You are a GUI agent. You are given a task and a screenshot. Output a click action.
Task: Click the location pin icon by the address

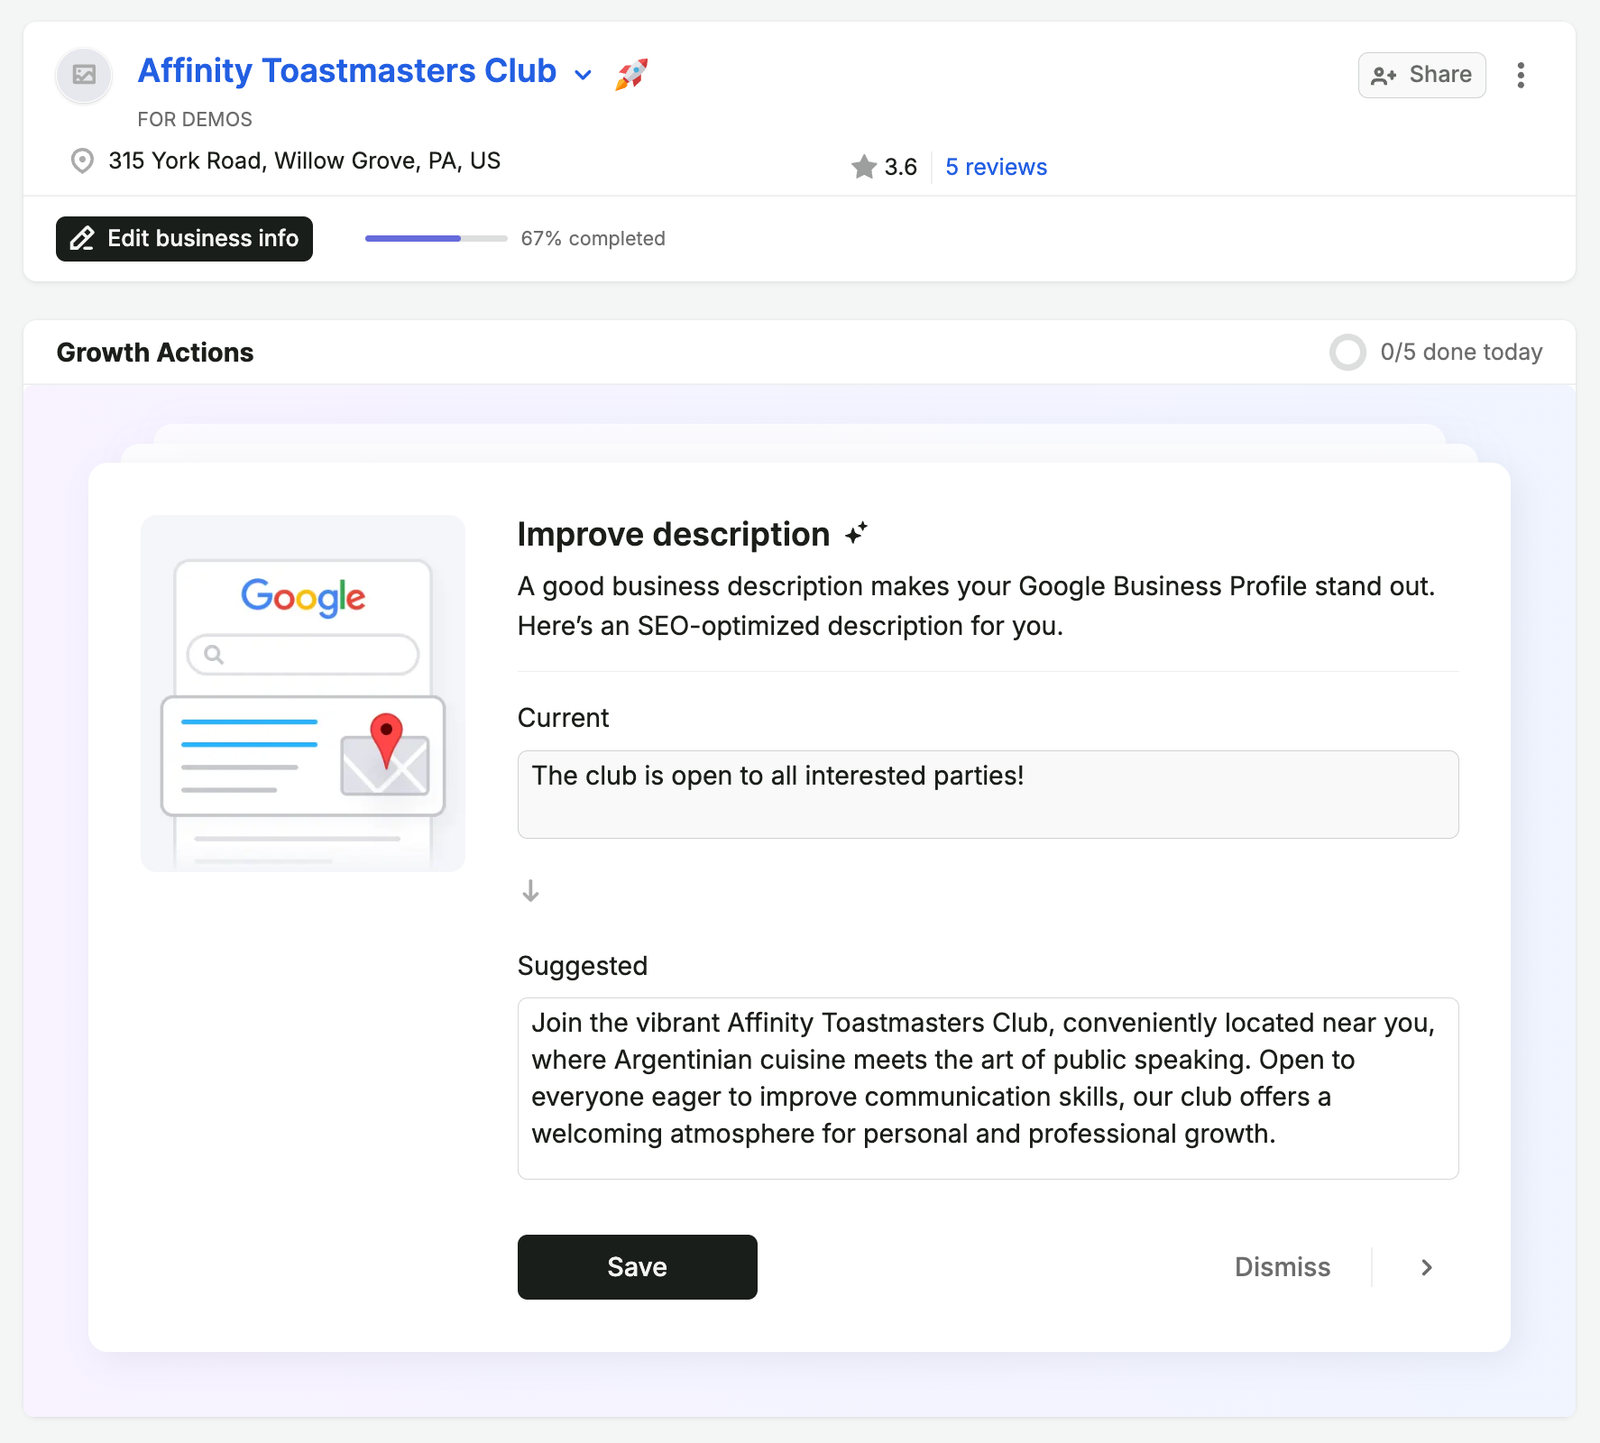(83, 161)
